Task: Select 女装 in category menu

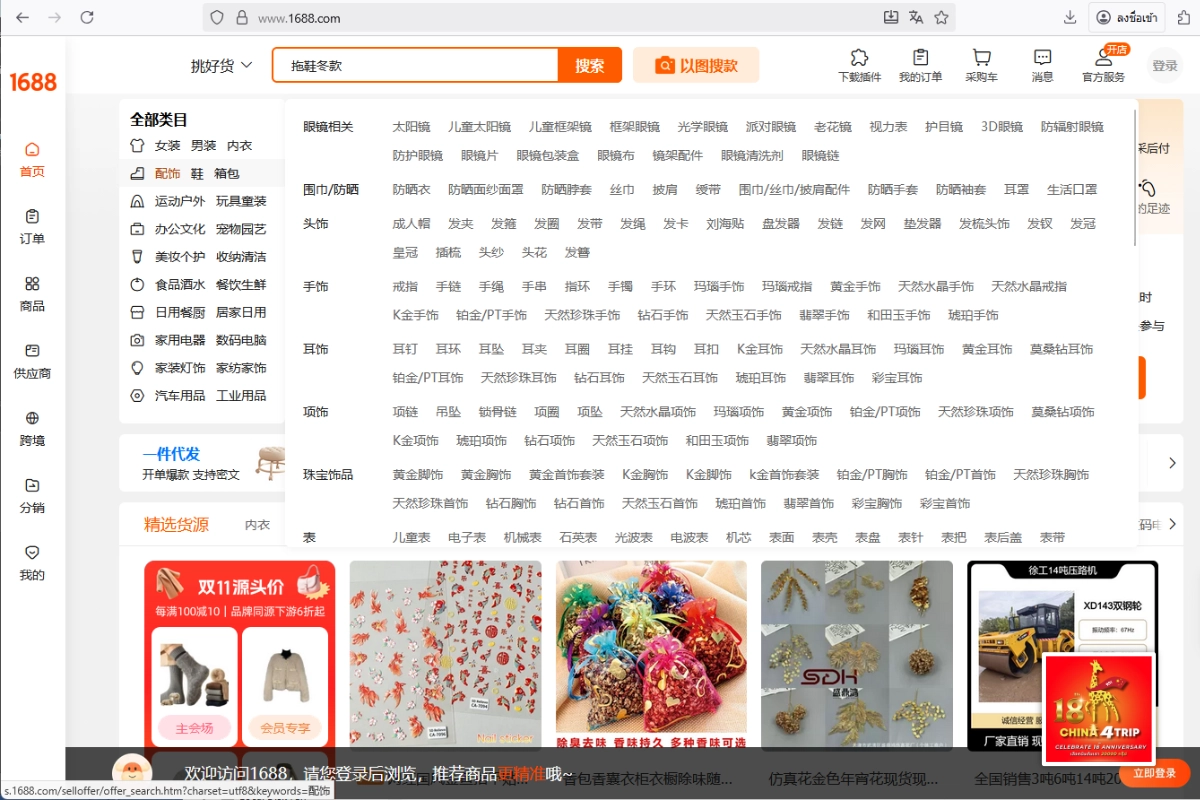Action: [167, 145]
